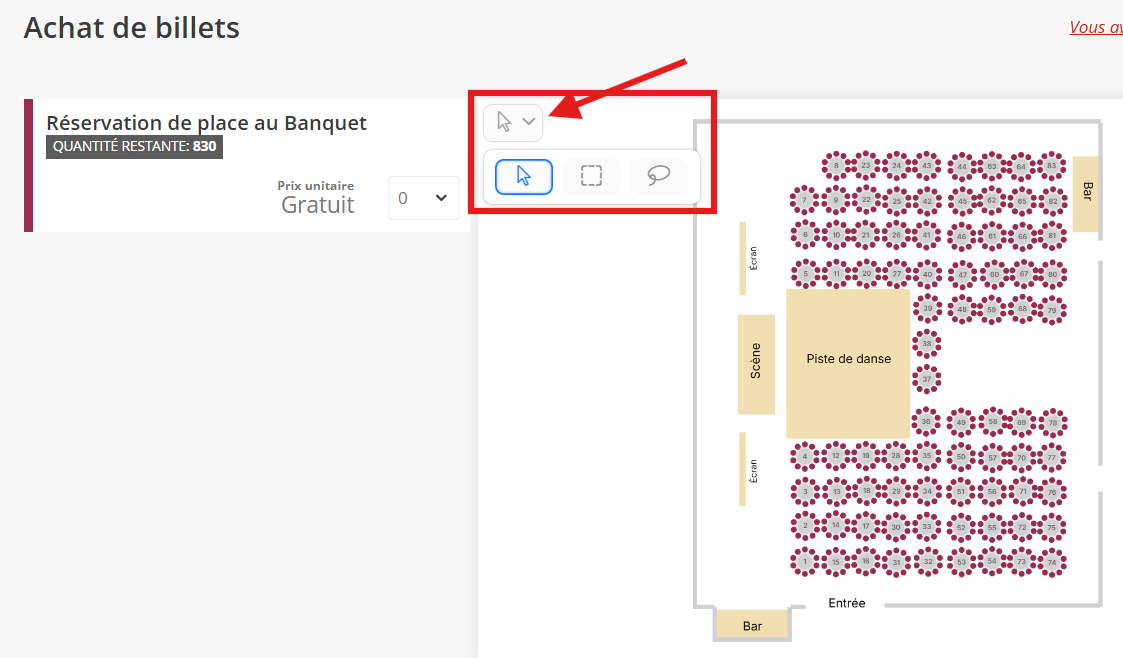Click the Quantité restante 830 badge
The height and width of the screenshot is (658, 1123).
pos(135,147)
